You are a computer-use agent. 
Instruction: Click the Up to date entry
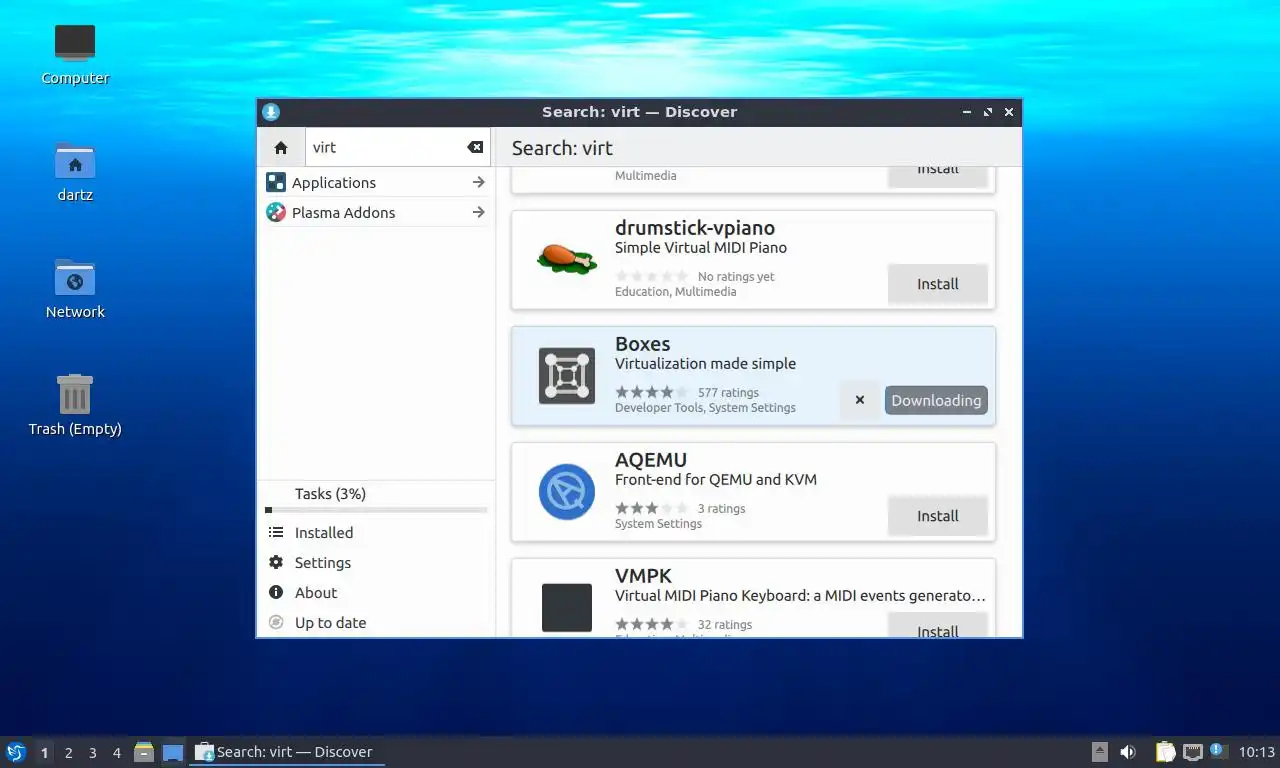(376, 622)
